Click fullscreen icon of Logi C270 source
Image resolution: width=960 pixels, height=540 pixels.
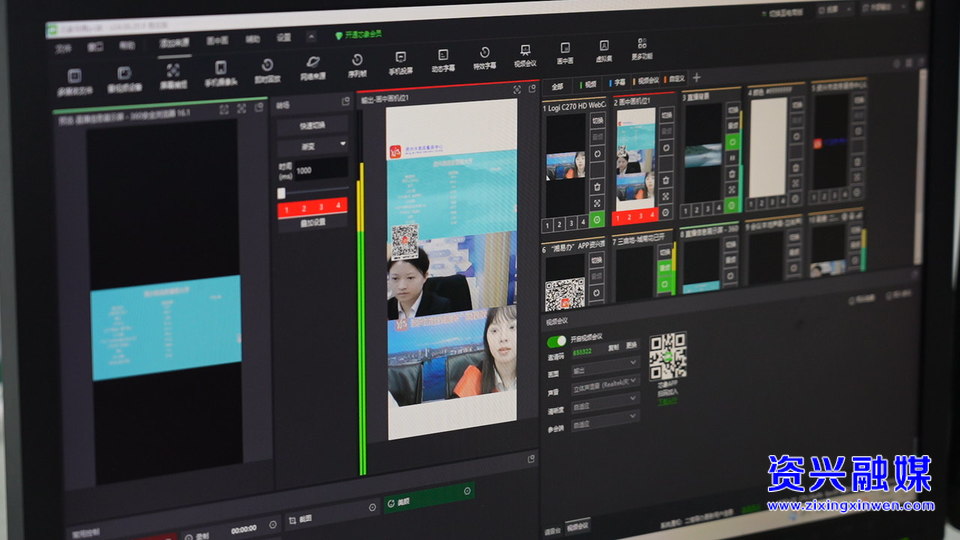[x=597, y=203]
